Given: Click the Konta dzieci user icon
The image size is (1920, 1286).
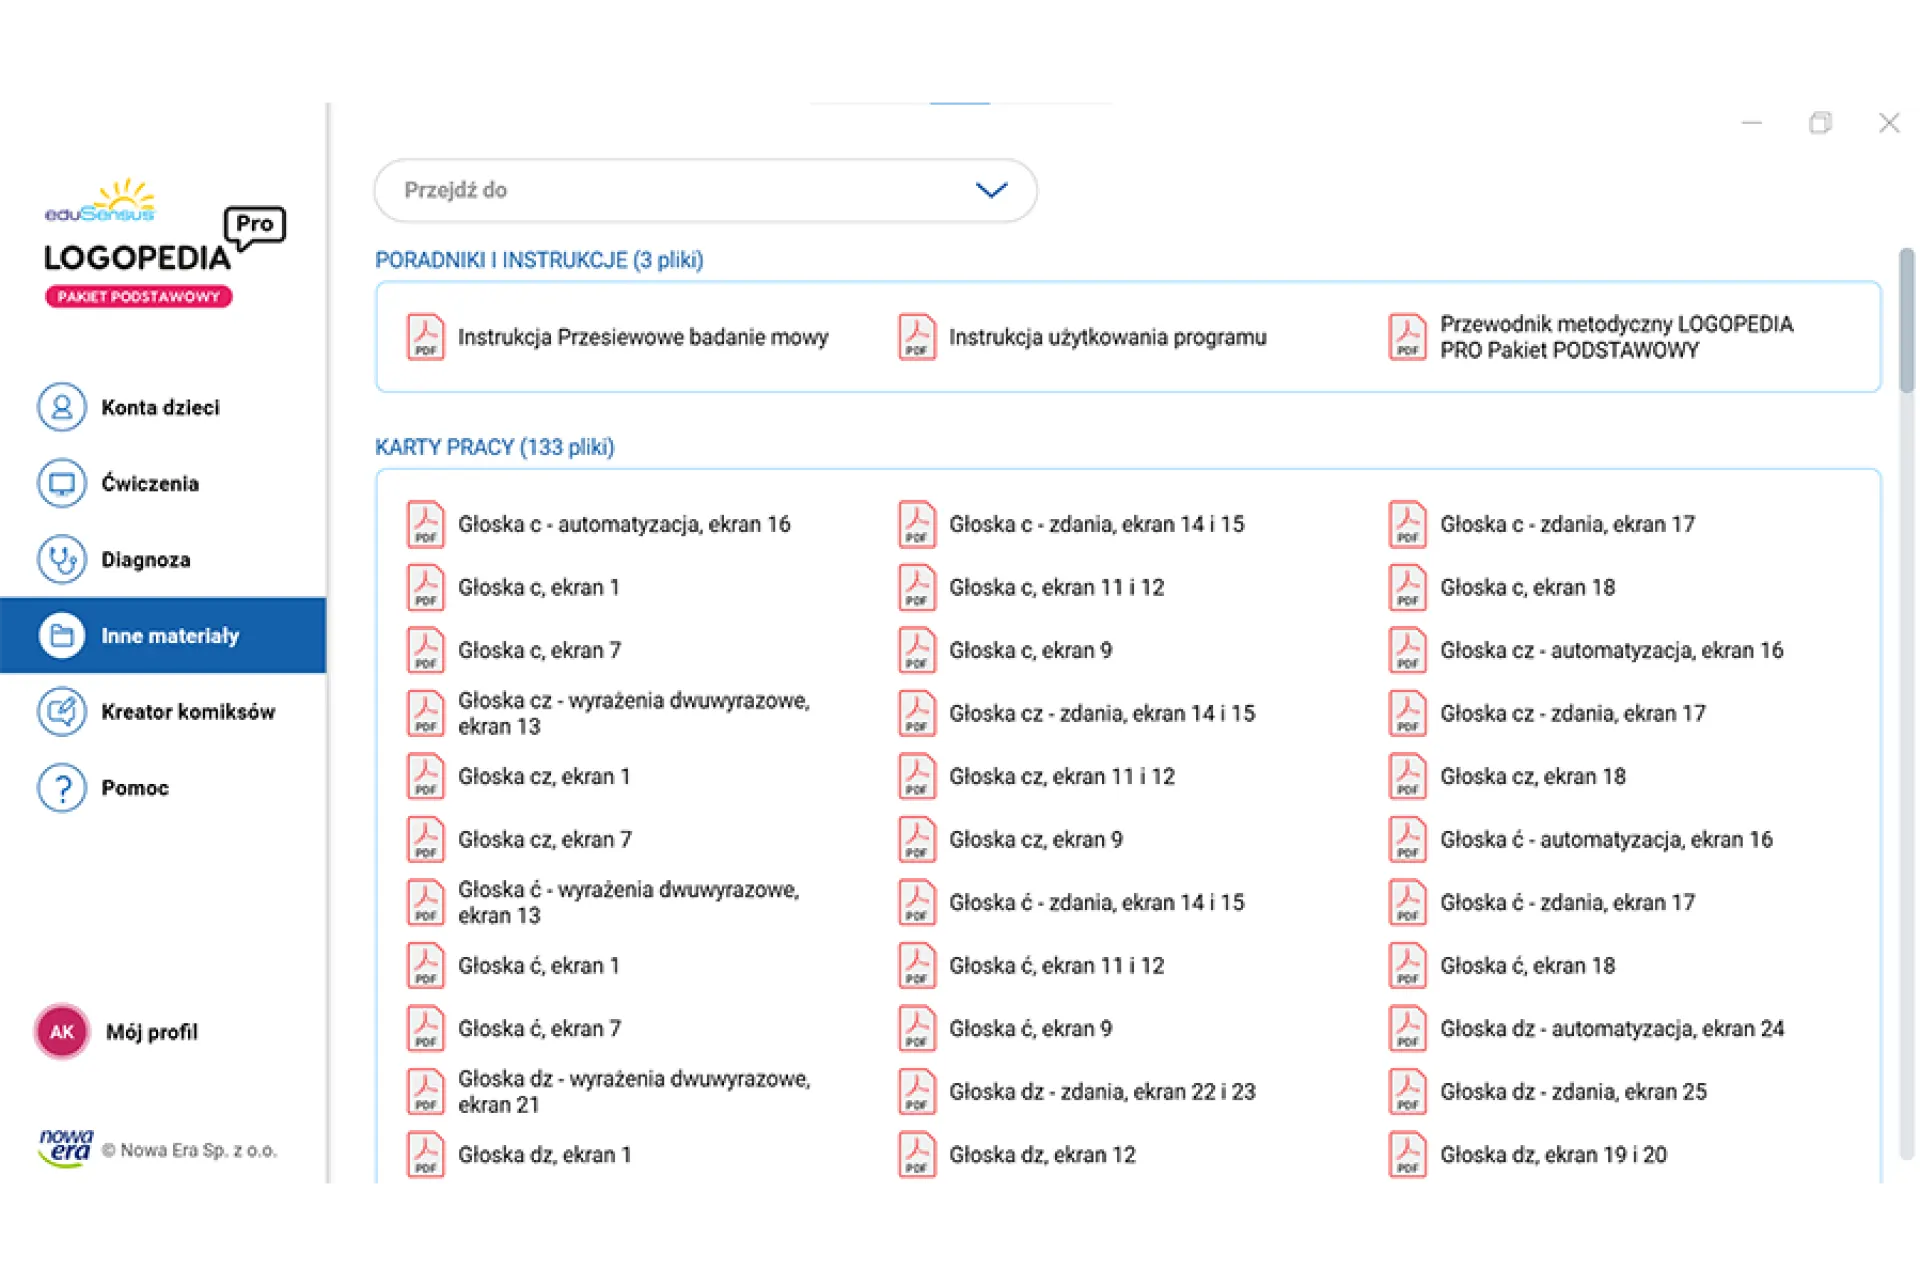Looking at the screenshot, I should pyautogui.click(x=62, y=407).
